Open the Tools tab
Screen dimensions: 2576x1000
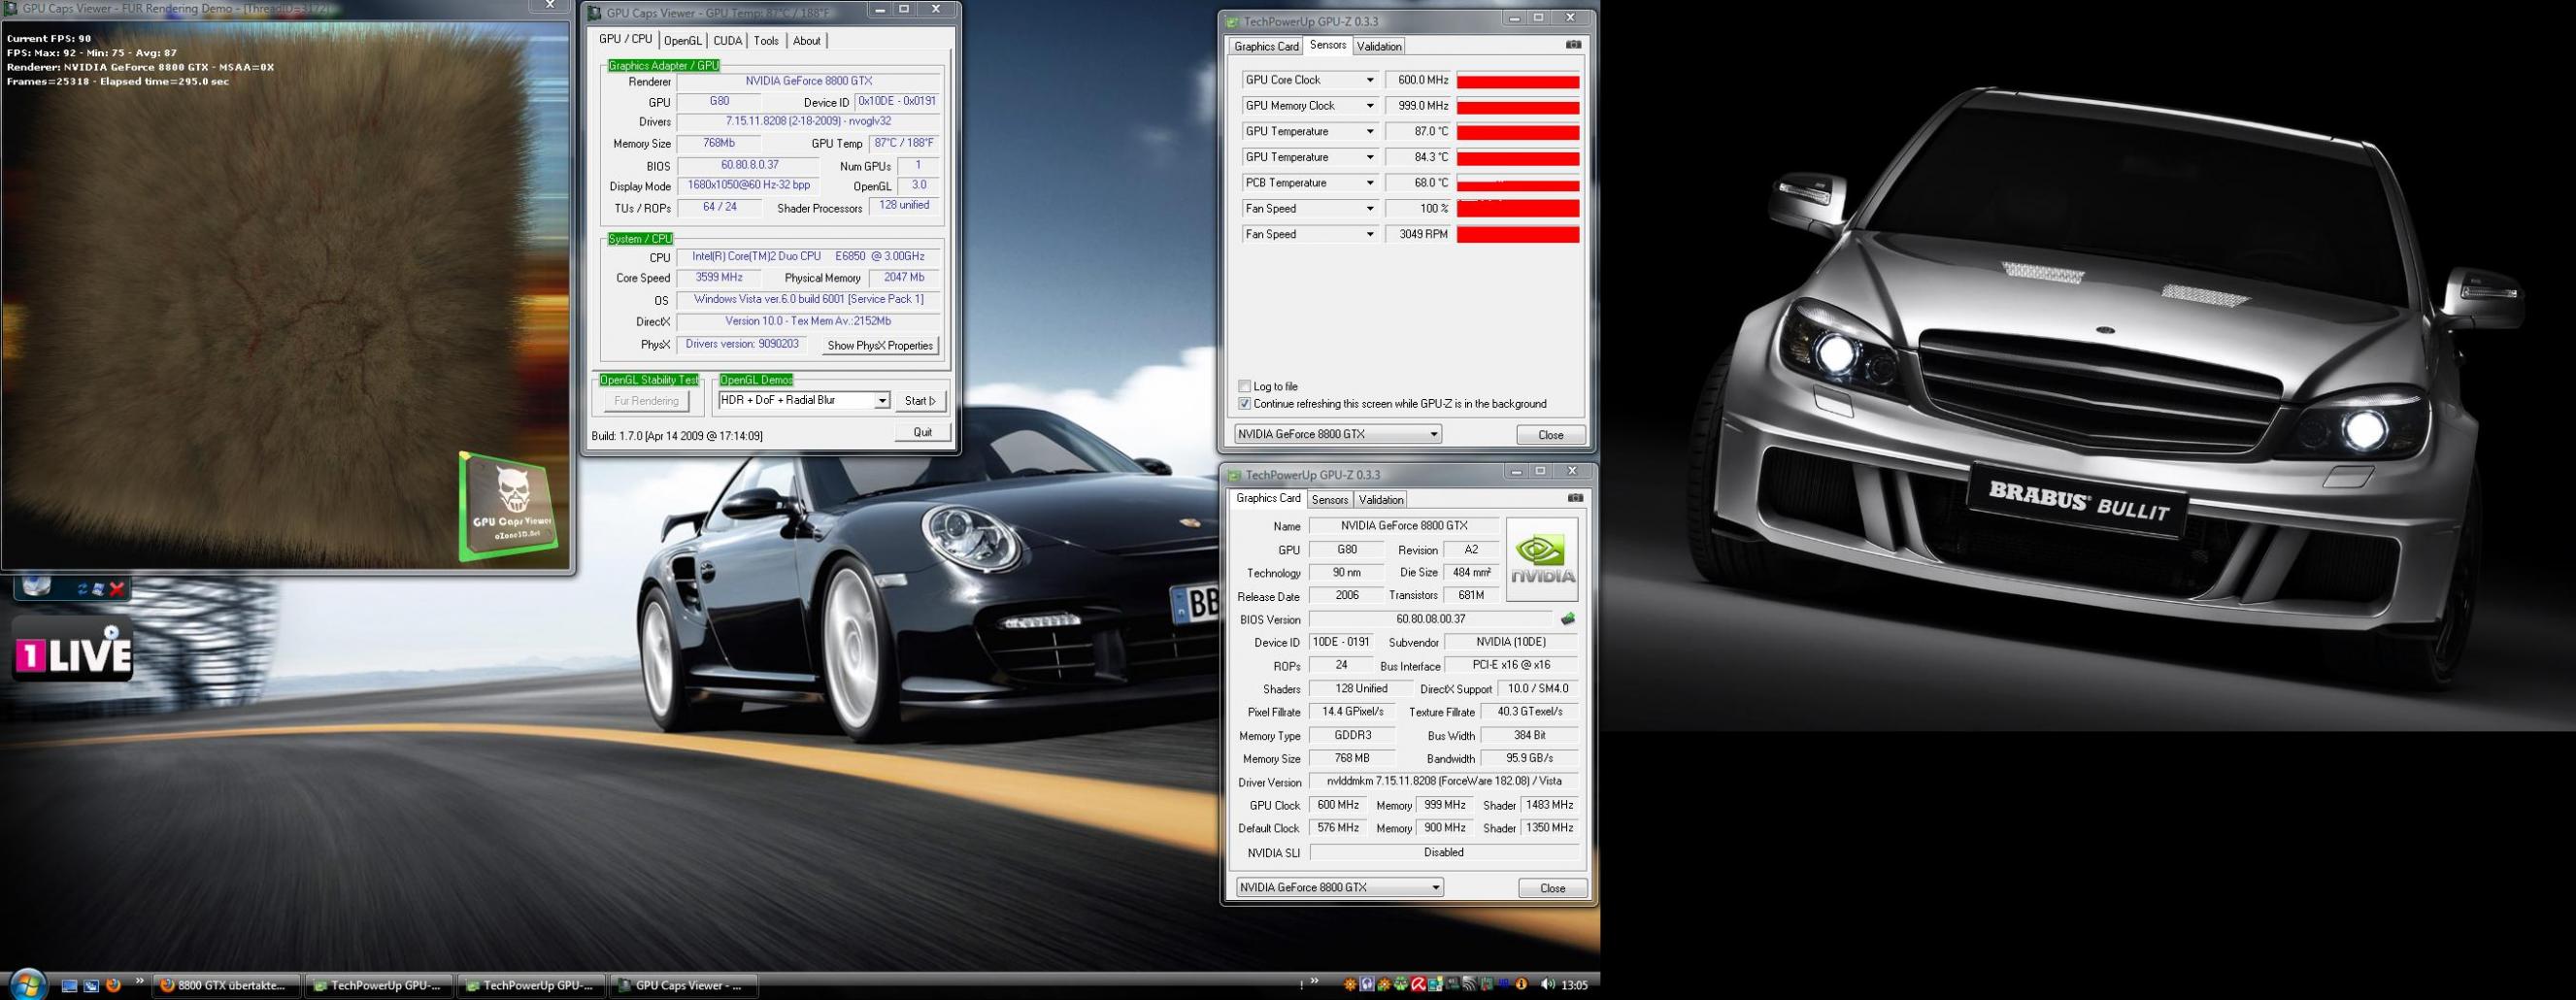tap(766, 41)
